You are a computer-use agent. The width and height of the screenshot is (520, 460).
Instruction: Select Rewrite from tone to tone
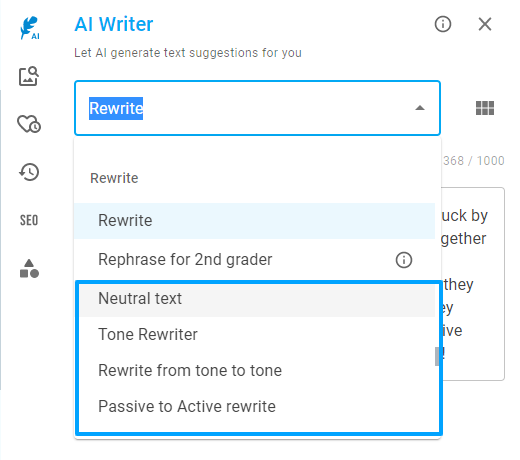254,370
